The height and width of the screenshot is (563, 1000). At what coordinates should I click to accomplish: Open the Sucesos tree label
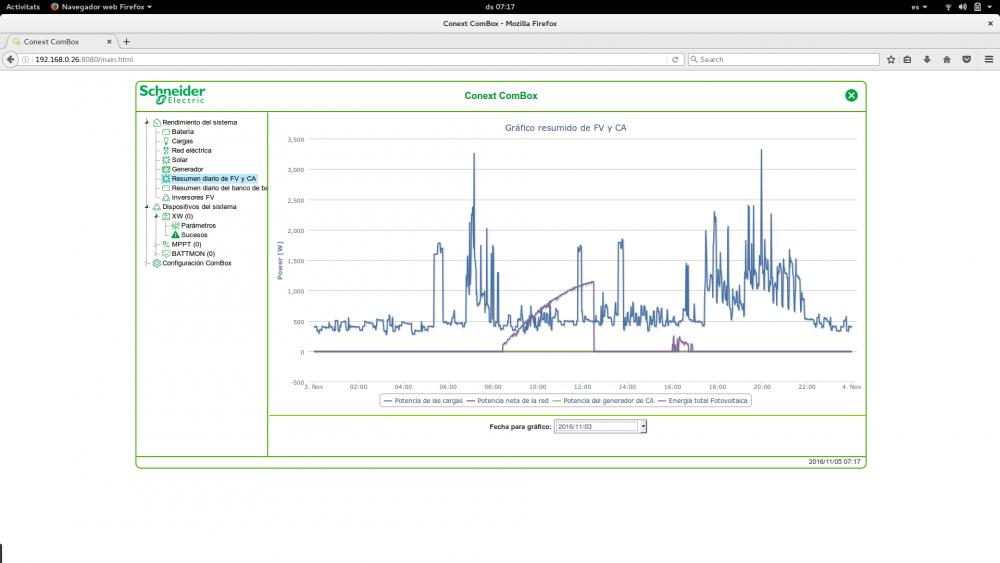tap(194, 235)
